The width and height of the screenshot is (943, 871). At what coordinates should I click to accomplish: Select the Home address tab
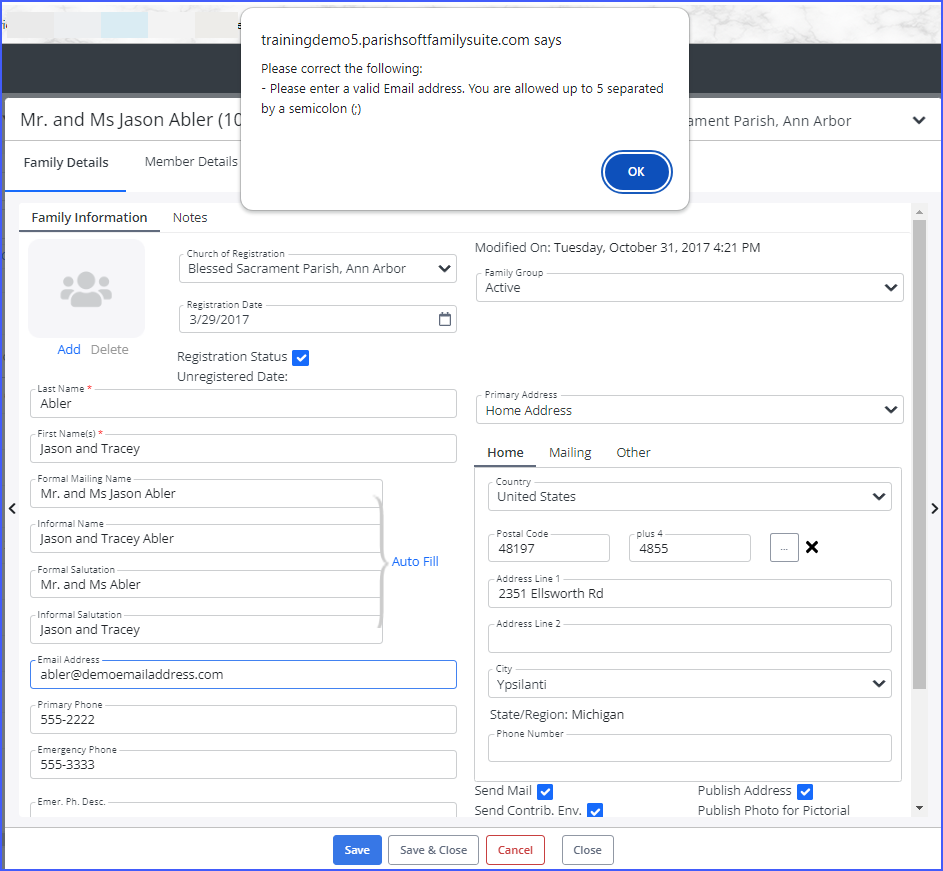point(505,452)
